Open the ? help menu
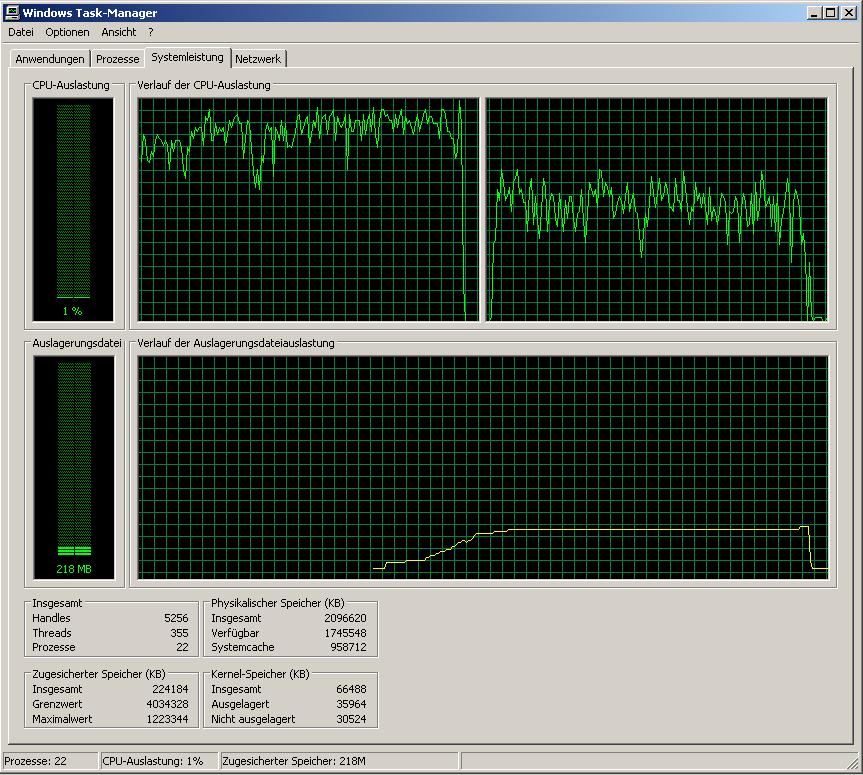This screenshot has height=775, width=863. coord(151,32)
